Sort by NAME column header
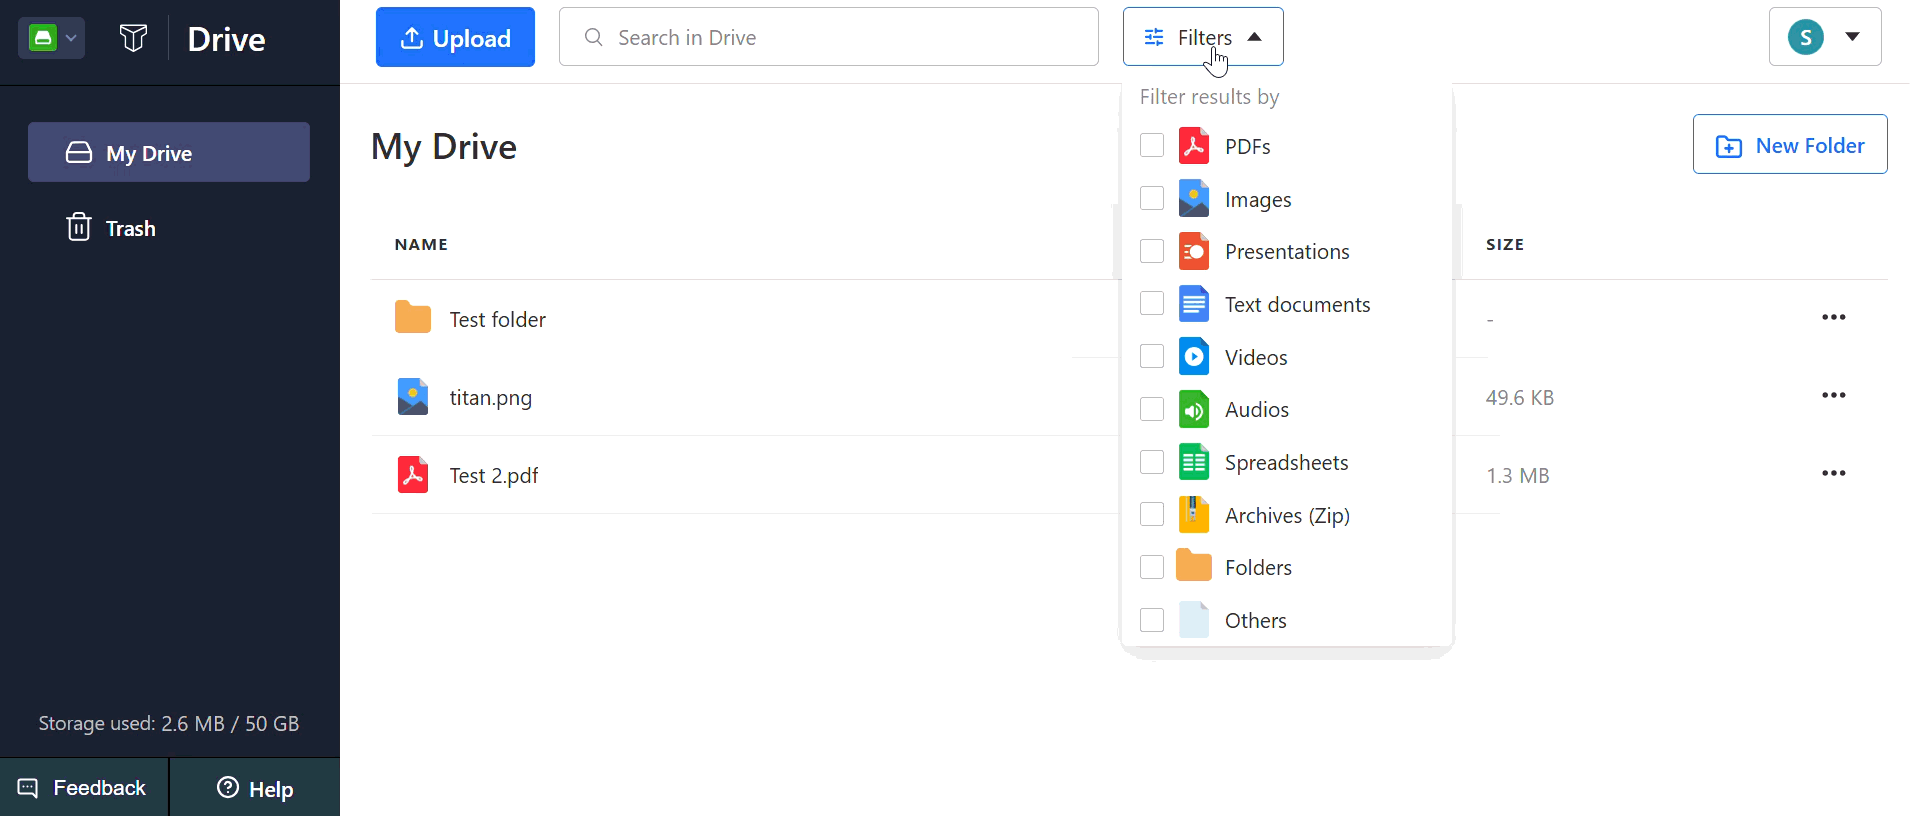The width and height of the screenshot is (1910, 816). 421,244
